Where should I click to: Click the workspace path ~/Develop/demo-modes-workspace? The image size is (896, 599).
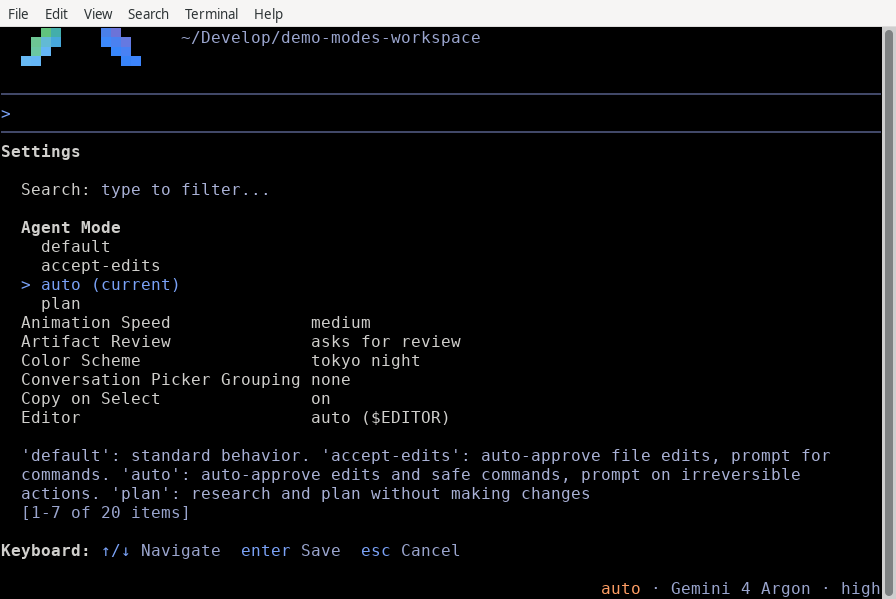(x=331, y=38)
